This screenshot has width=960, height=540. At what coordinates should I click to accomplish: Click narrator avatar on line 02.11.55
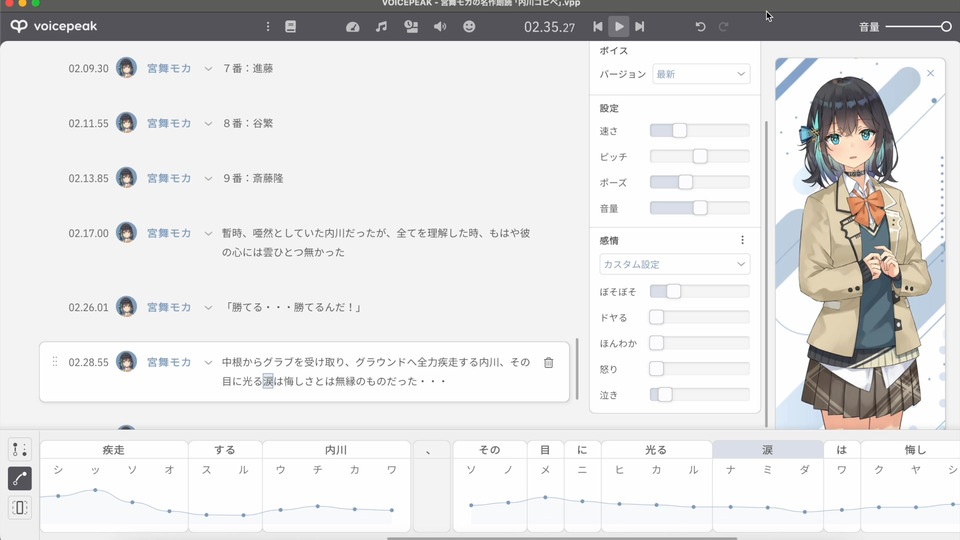click(126, 122)
